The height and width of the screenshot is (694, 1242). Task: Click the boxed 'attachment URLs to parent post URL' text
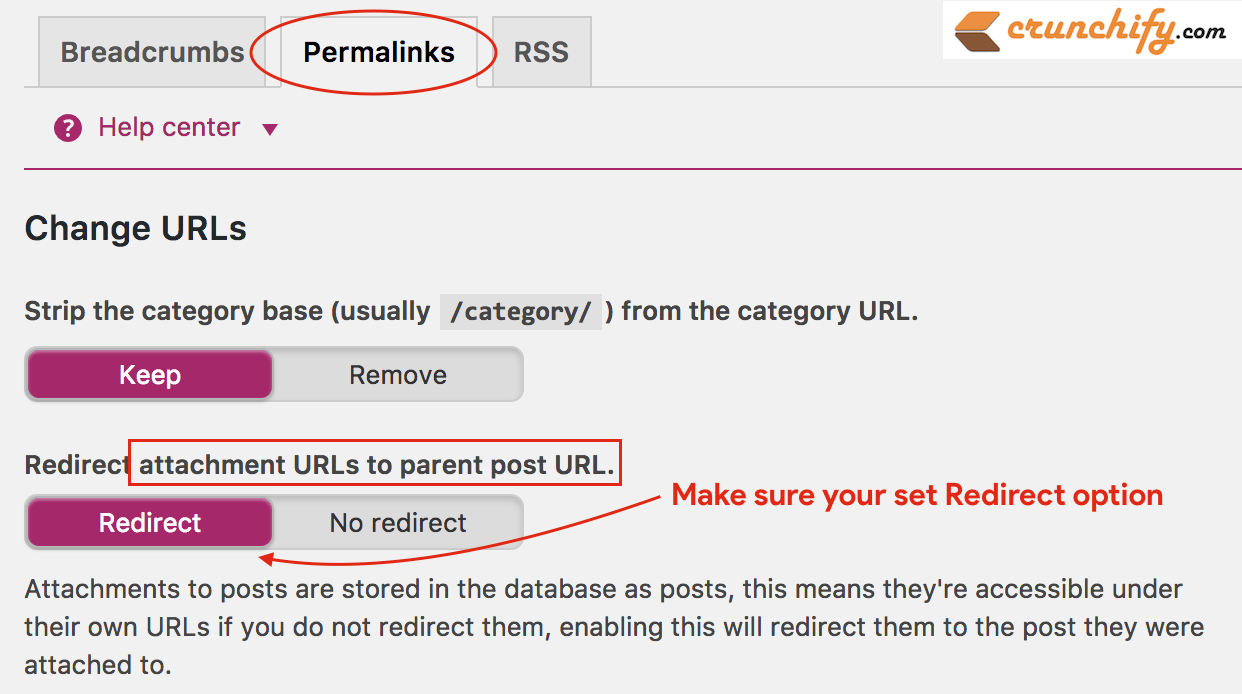click(376, 464)
